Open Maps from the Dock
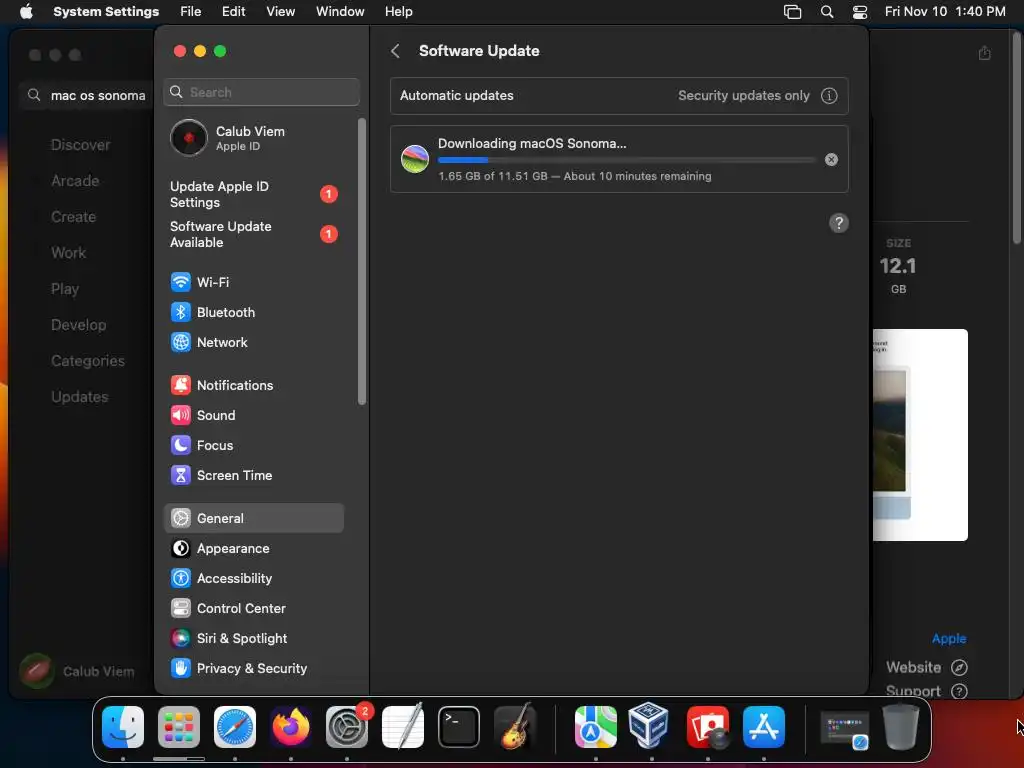1024x768 pixels. pyautogui.click(x=596, y=727)
